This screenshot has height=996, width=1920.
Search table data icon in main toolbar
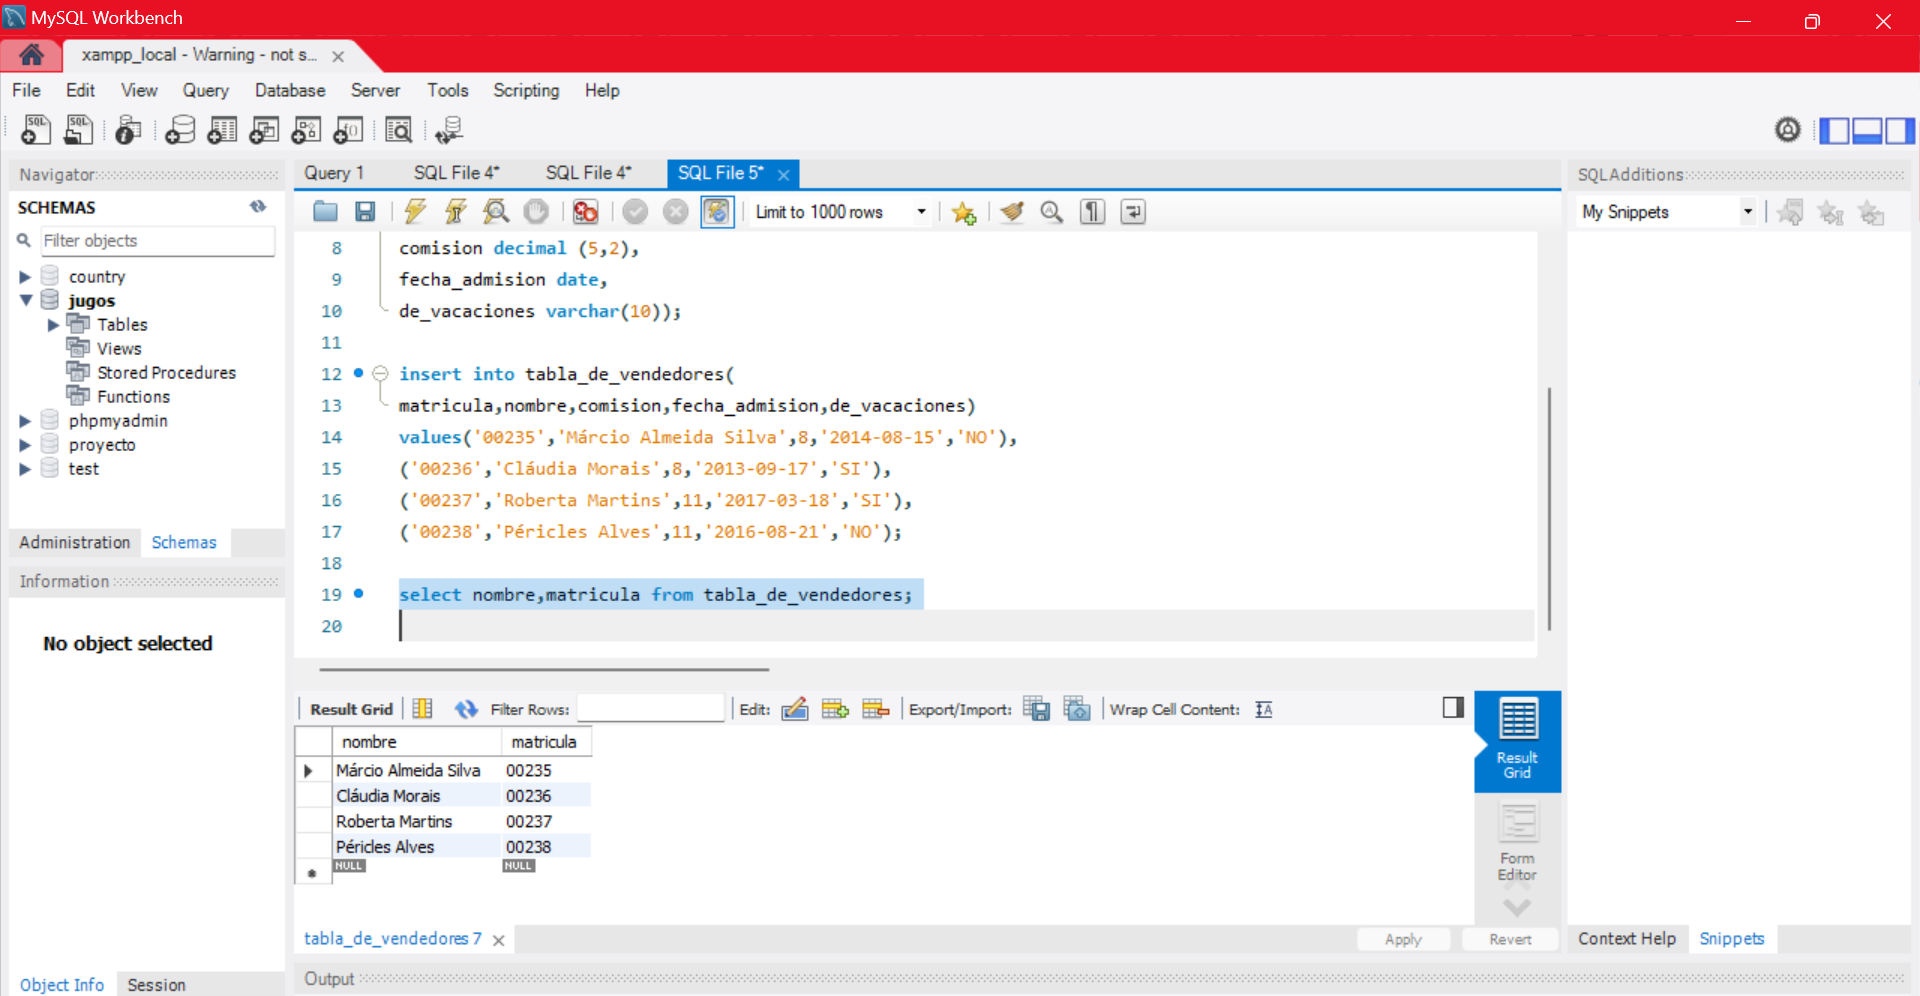398,130
